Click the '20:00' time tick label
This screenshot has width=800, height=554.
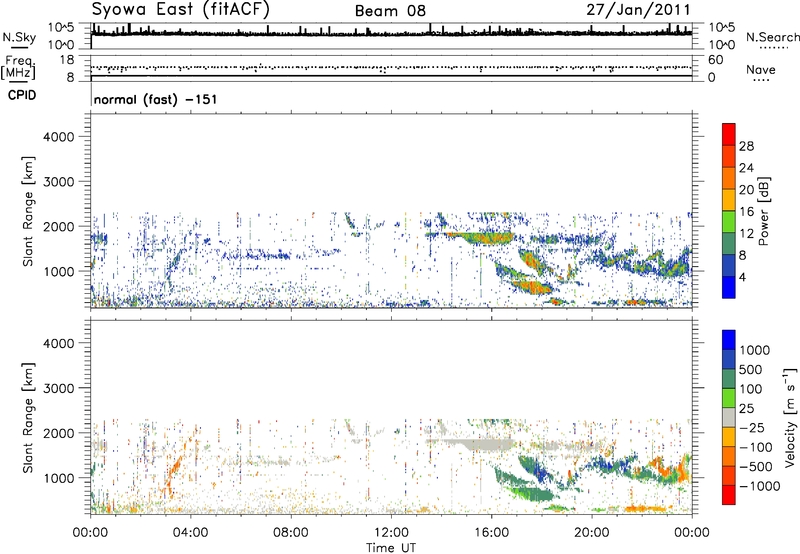pyautogui.click(x=592, y=533)
